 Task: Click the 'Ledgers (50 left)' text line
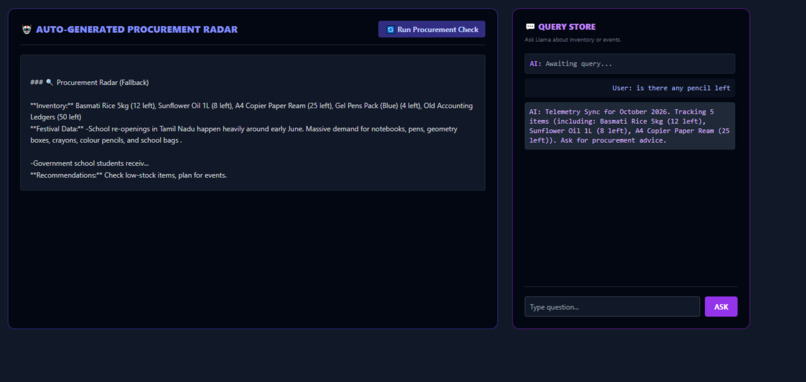[x=56, y=117]
